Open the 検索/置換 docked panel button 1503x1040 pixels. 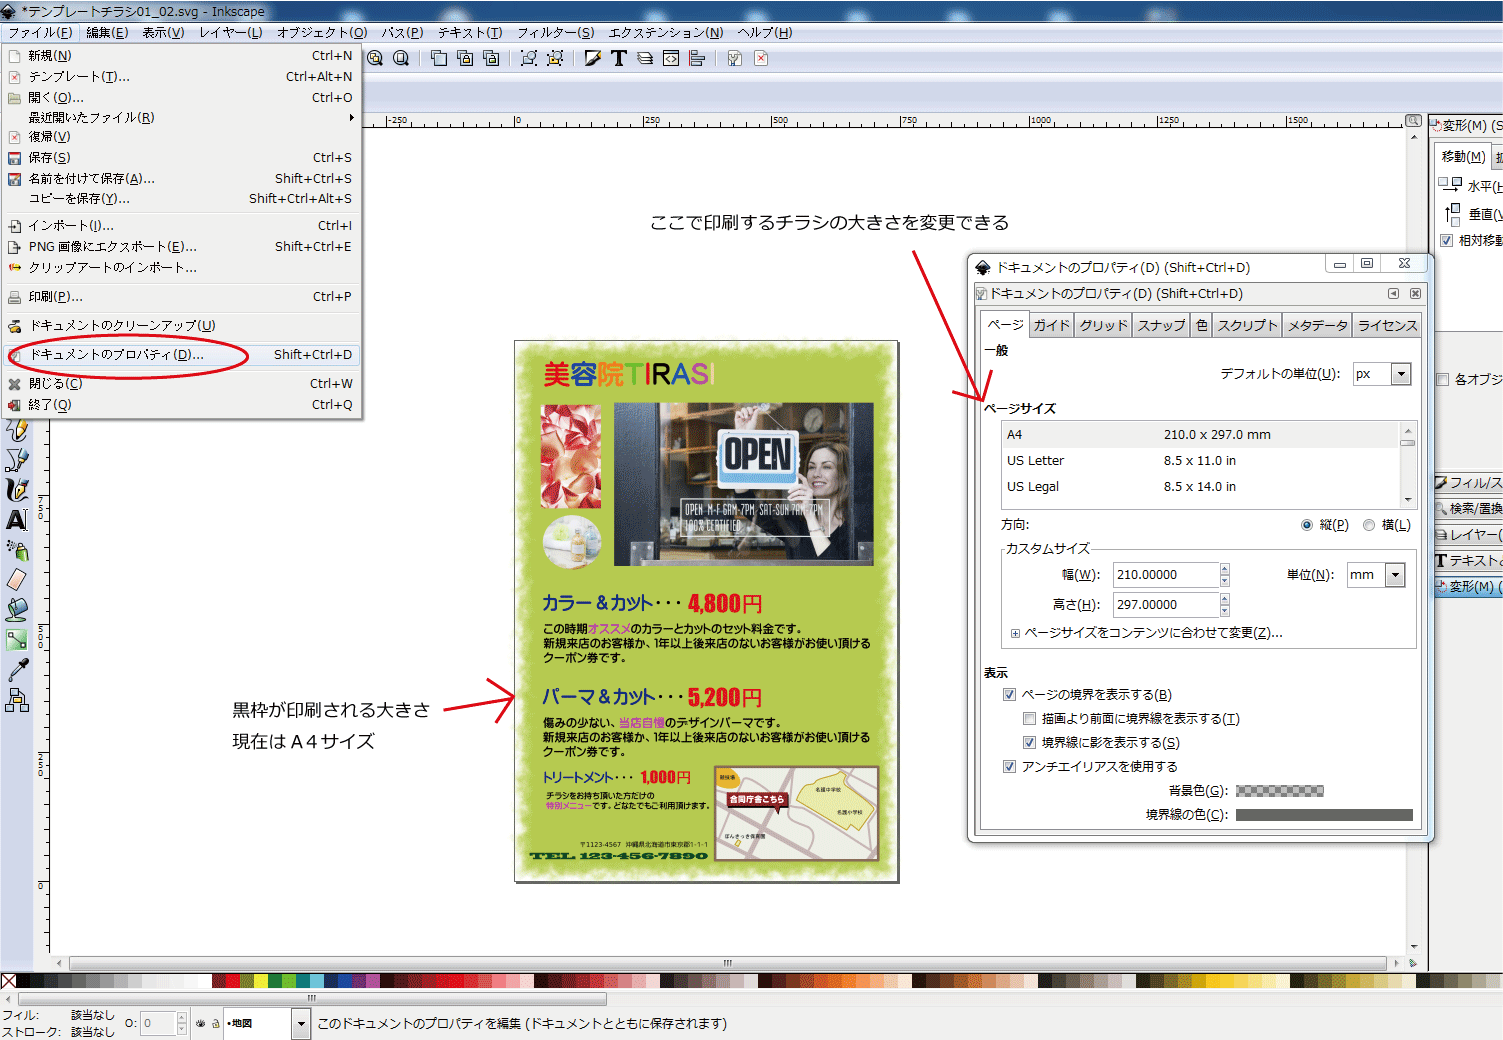pyautogui.click(x=1468, y=508)
